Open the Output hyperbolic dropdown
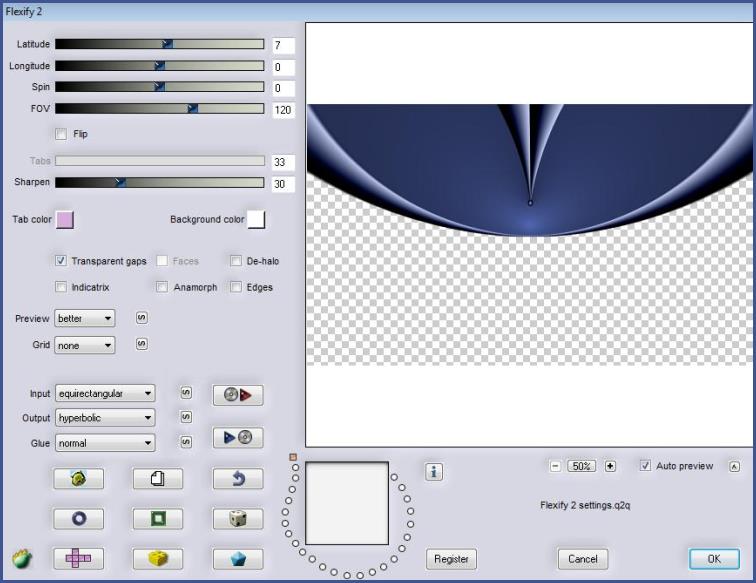 [x=105, y=417]
